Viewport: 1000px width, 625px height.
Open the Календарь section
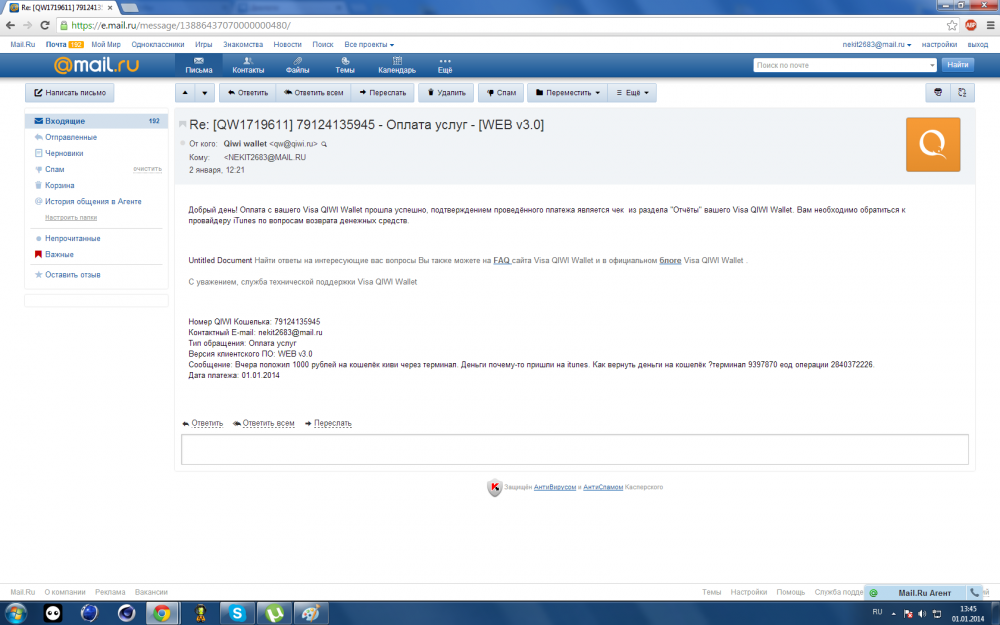(x=397, y=65)
